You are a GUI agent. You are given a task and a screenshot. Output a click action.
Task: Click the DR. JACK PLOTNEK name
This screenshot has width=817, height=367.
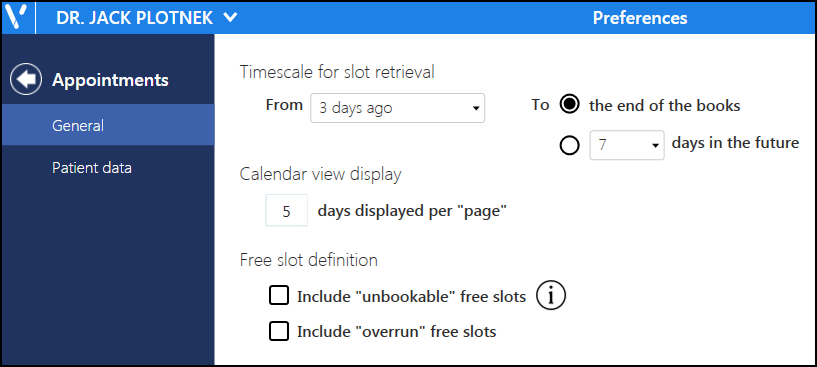pyautogui.click(x=134, y=18)
